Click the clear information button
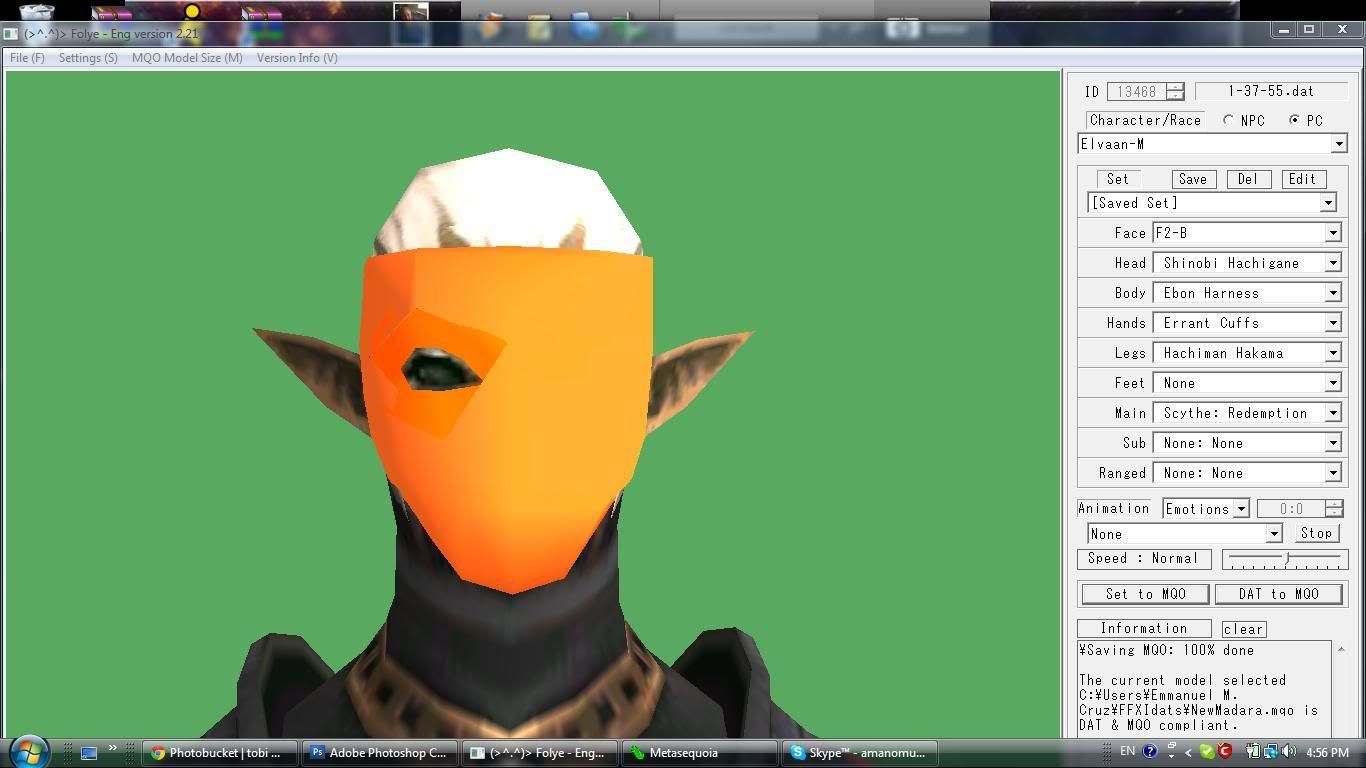This screenshot has width=1366, height=768. pos(1243,629)
